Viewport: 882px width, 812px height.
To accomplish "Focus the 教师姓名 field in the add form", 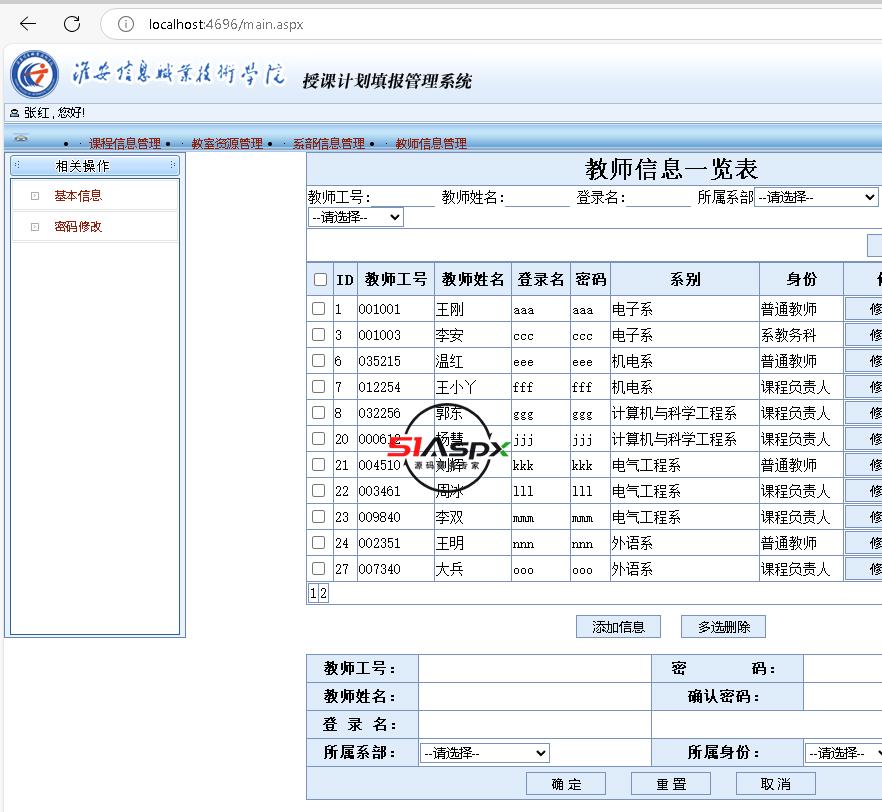I will pyautogui.click(x=534, y=696).
